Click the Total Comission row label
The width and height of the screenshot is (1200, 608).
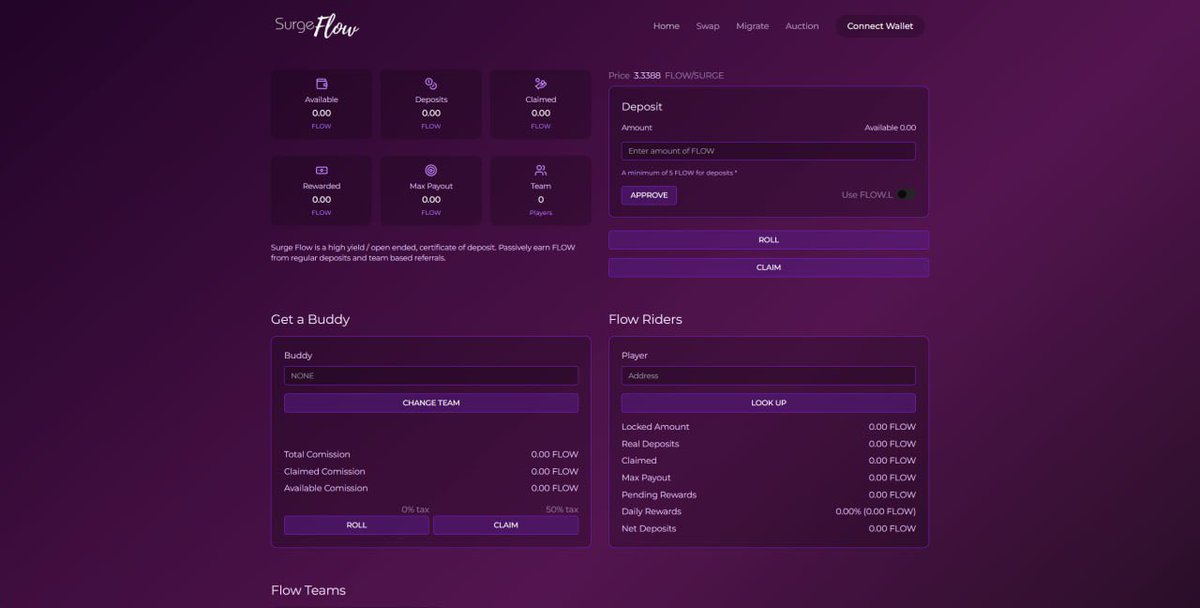[317, 455]
